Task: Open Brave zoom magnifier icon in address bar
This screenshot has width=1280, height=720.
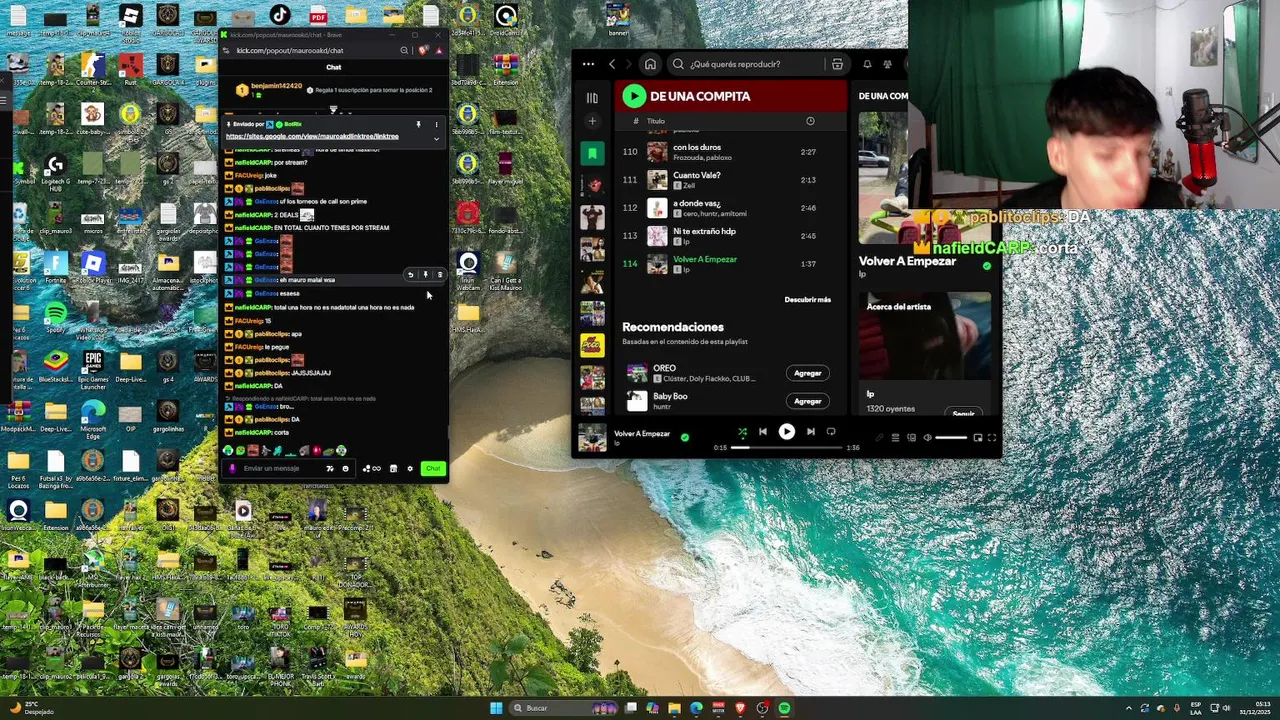Action: 404,50
